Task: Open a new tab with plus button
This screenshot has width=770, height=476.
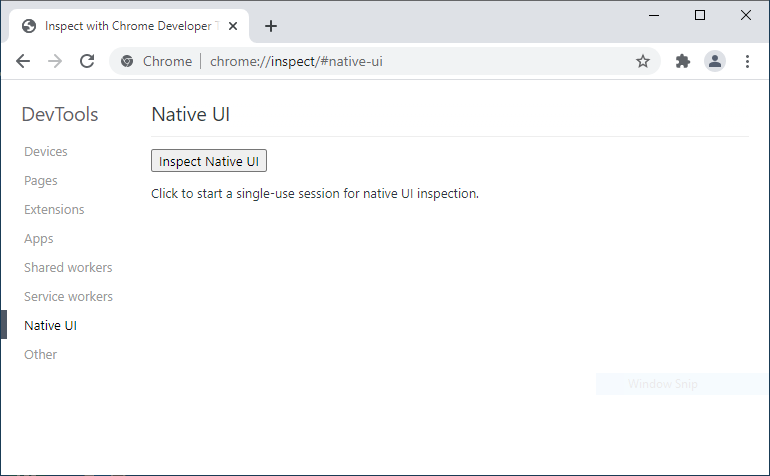Action: (x=271, y=26)
